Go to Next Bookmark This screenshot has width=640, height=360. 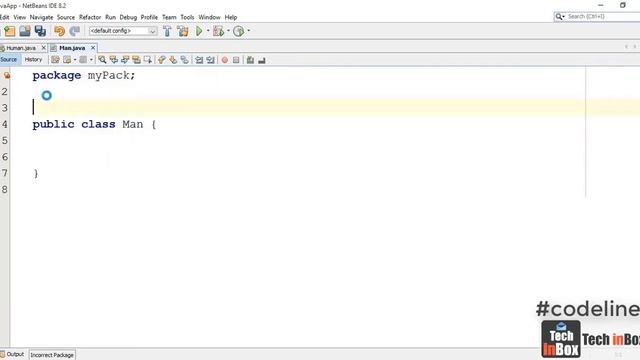point(173,60)
